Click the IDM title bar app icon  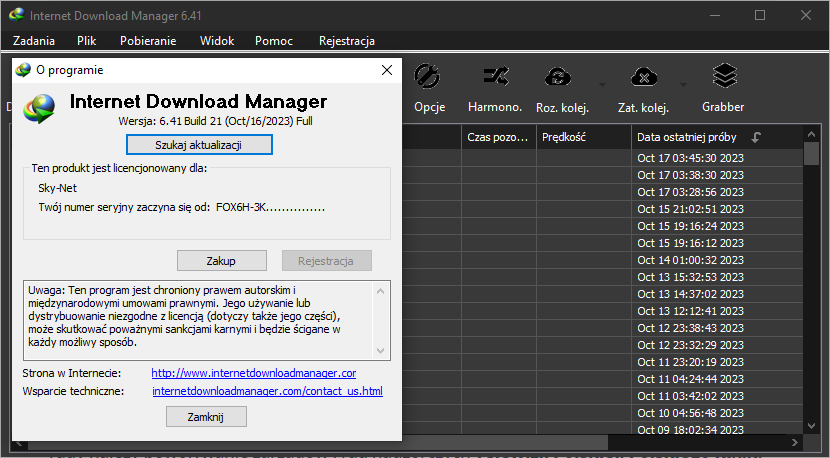click(x=16, y=14)
